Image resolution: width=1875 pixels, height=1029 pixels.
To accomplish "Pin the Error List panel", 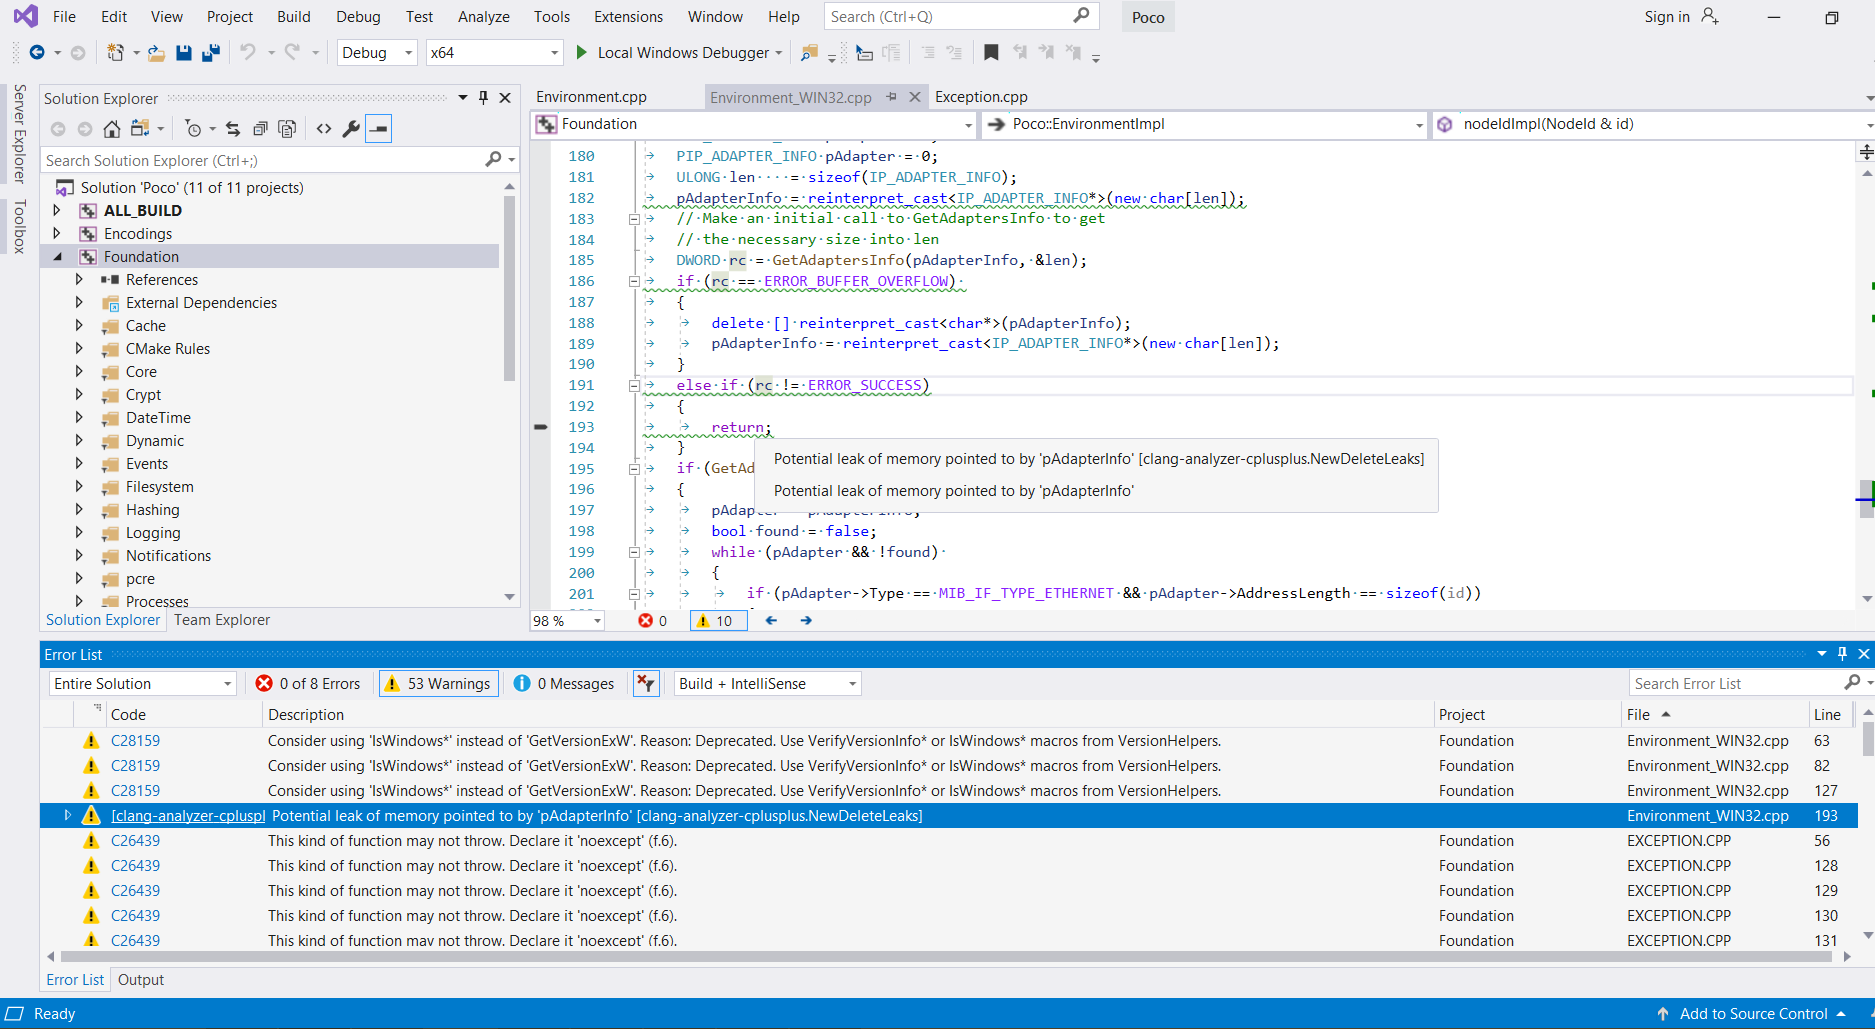I will point(1842,654).
